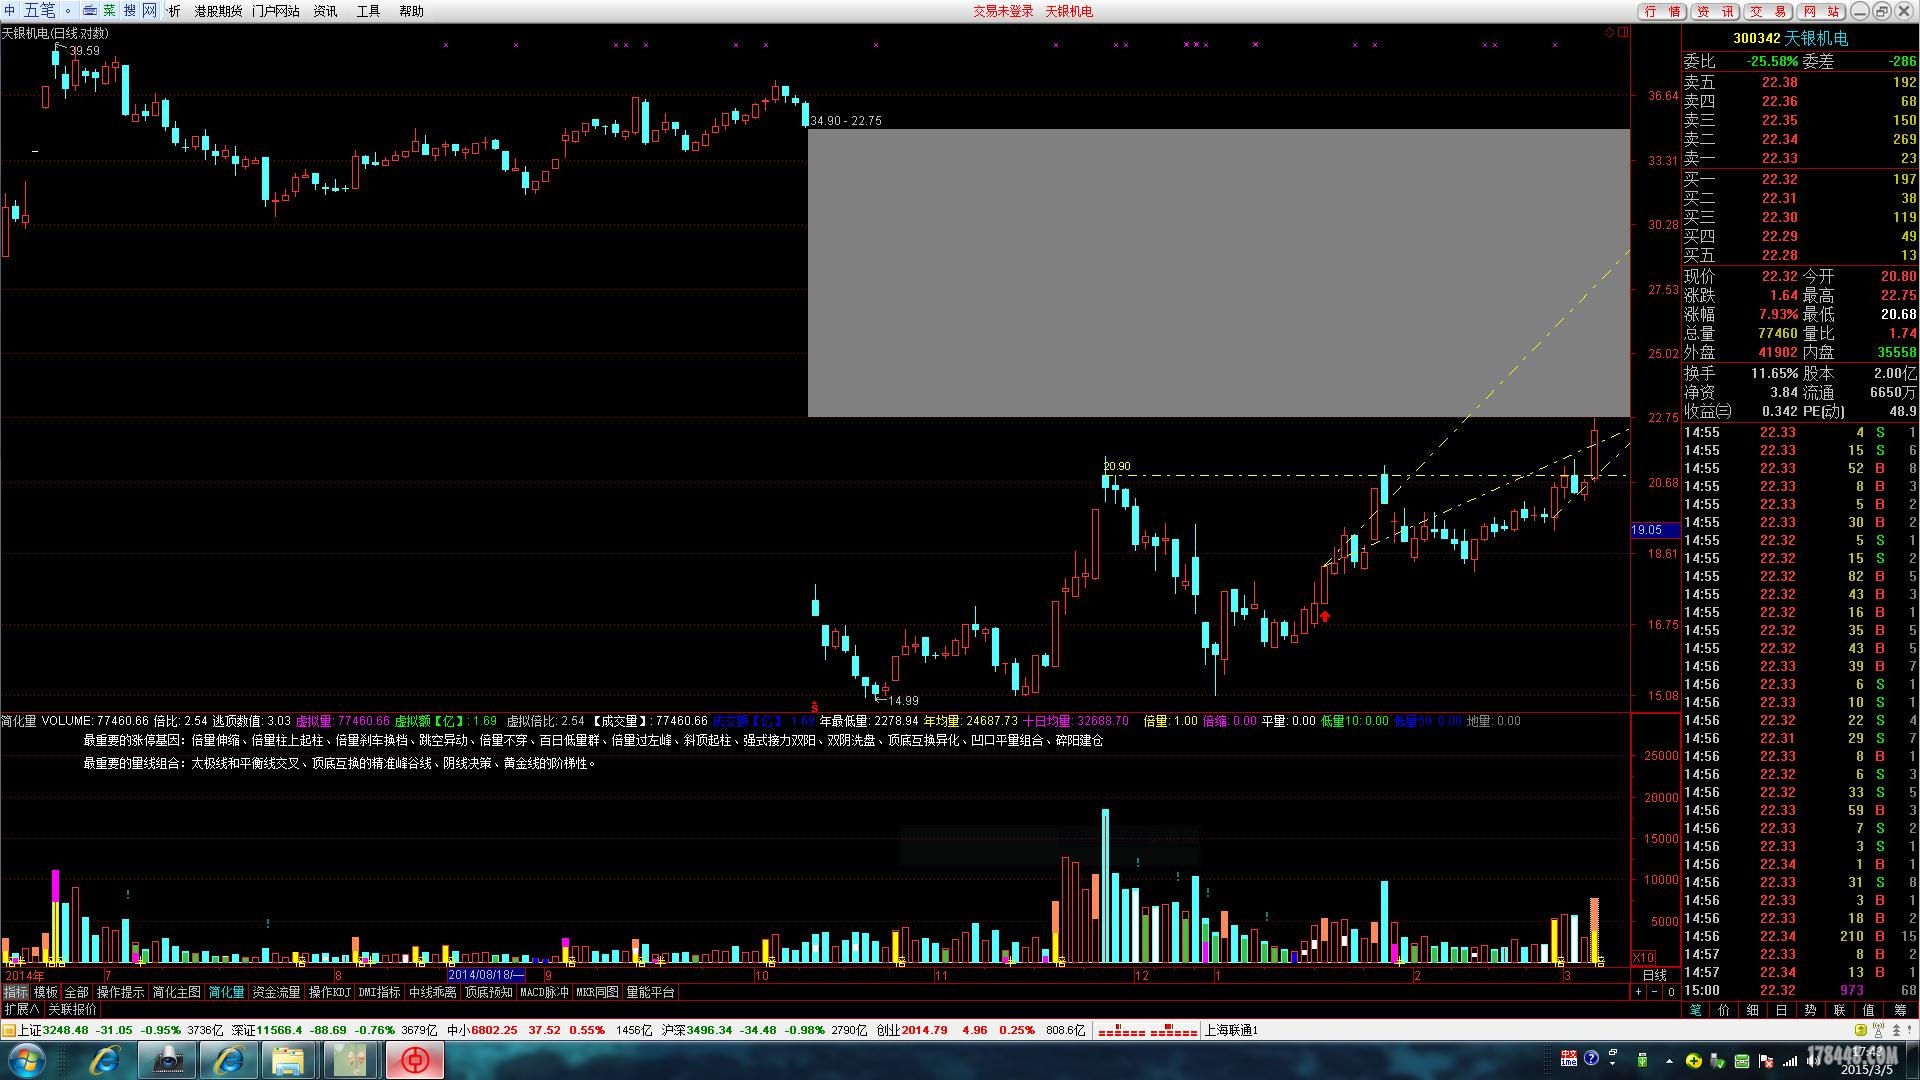Click the 行情 button at top right

[1662, 11]
